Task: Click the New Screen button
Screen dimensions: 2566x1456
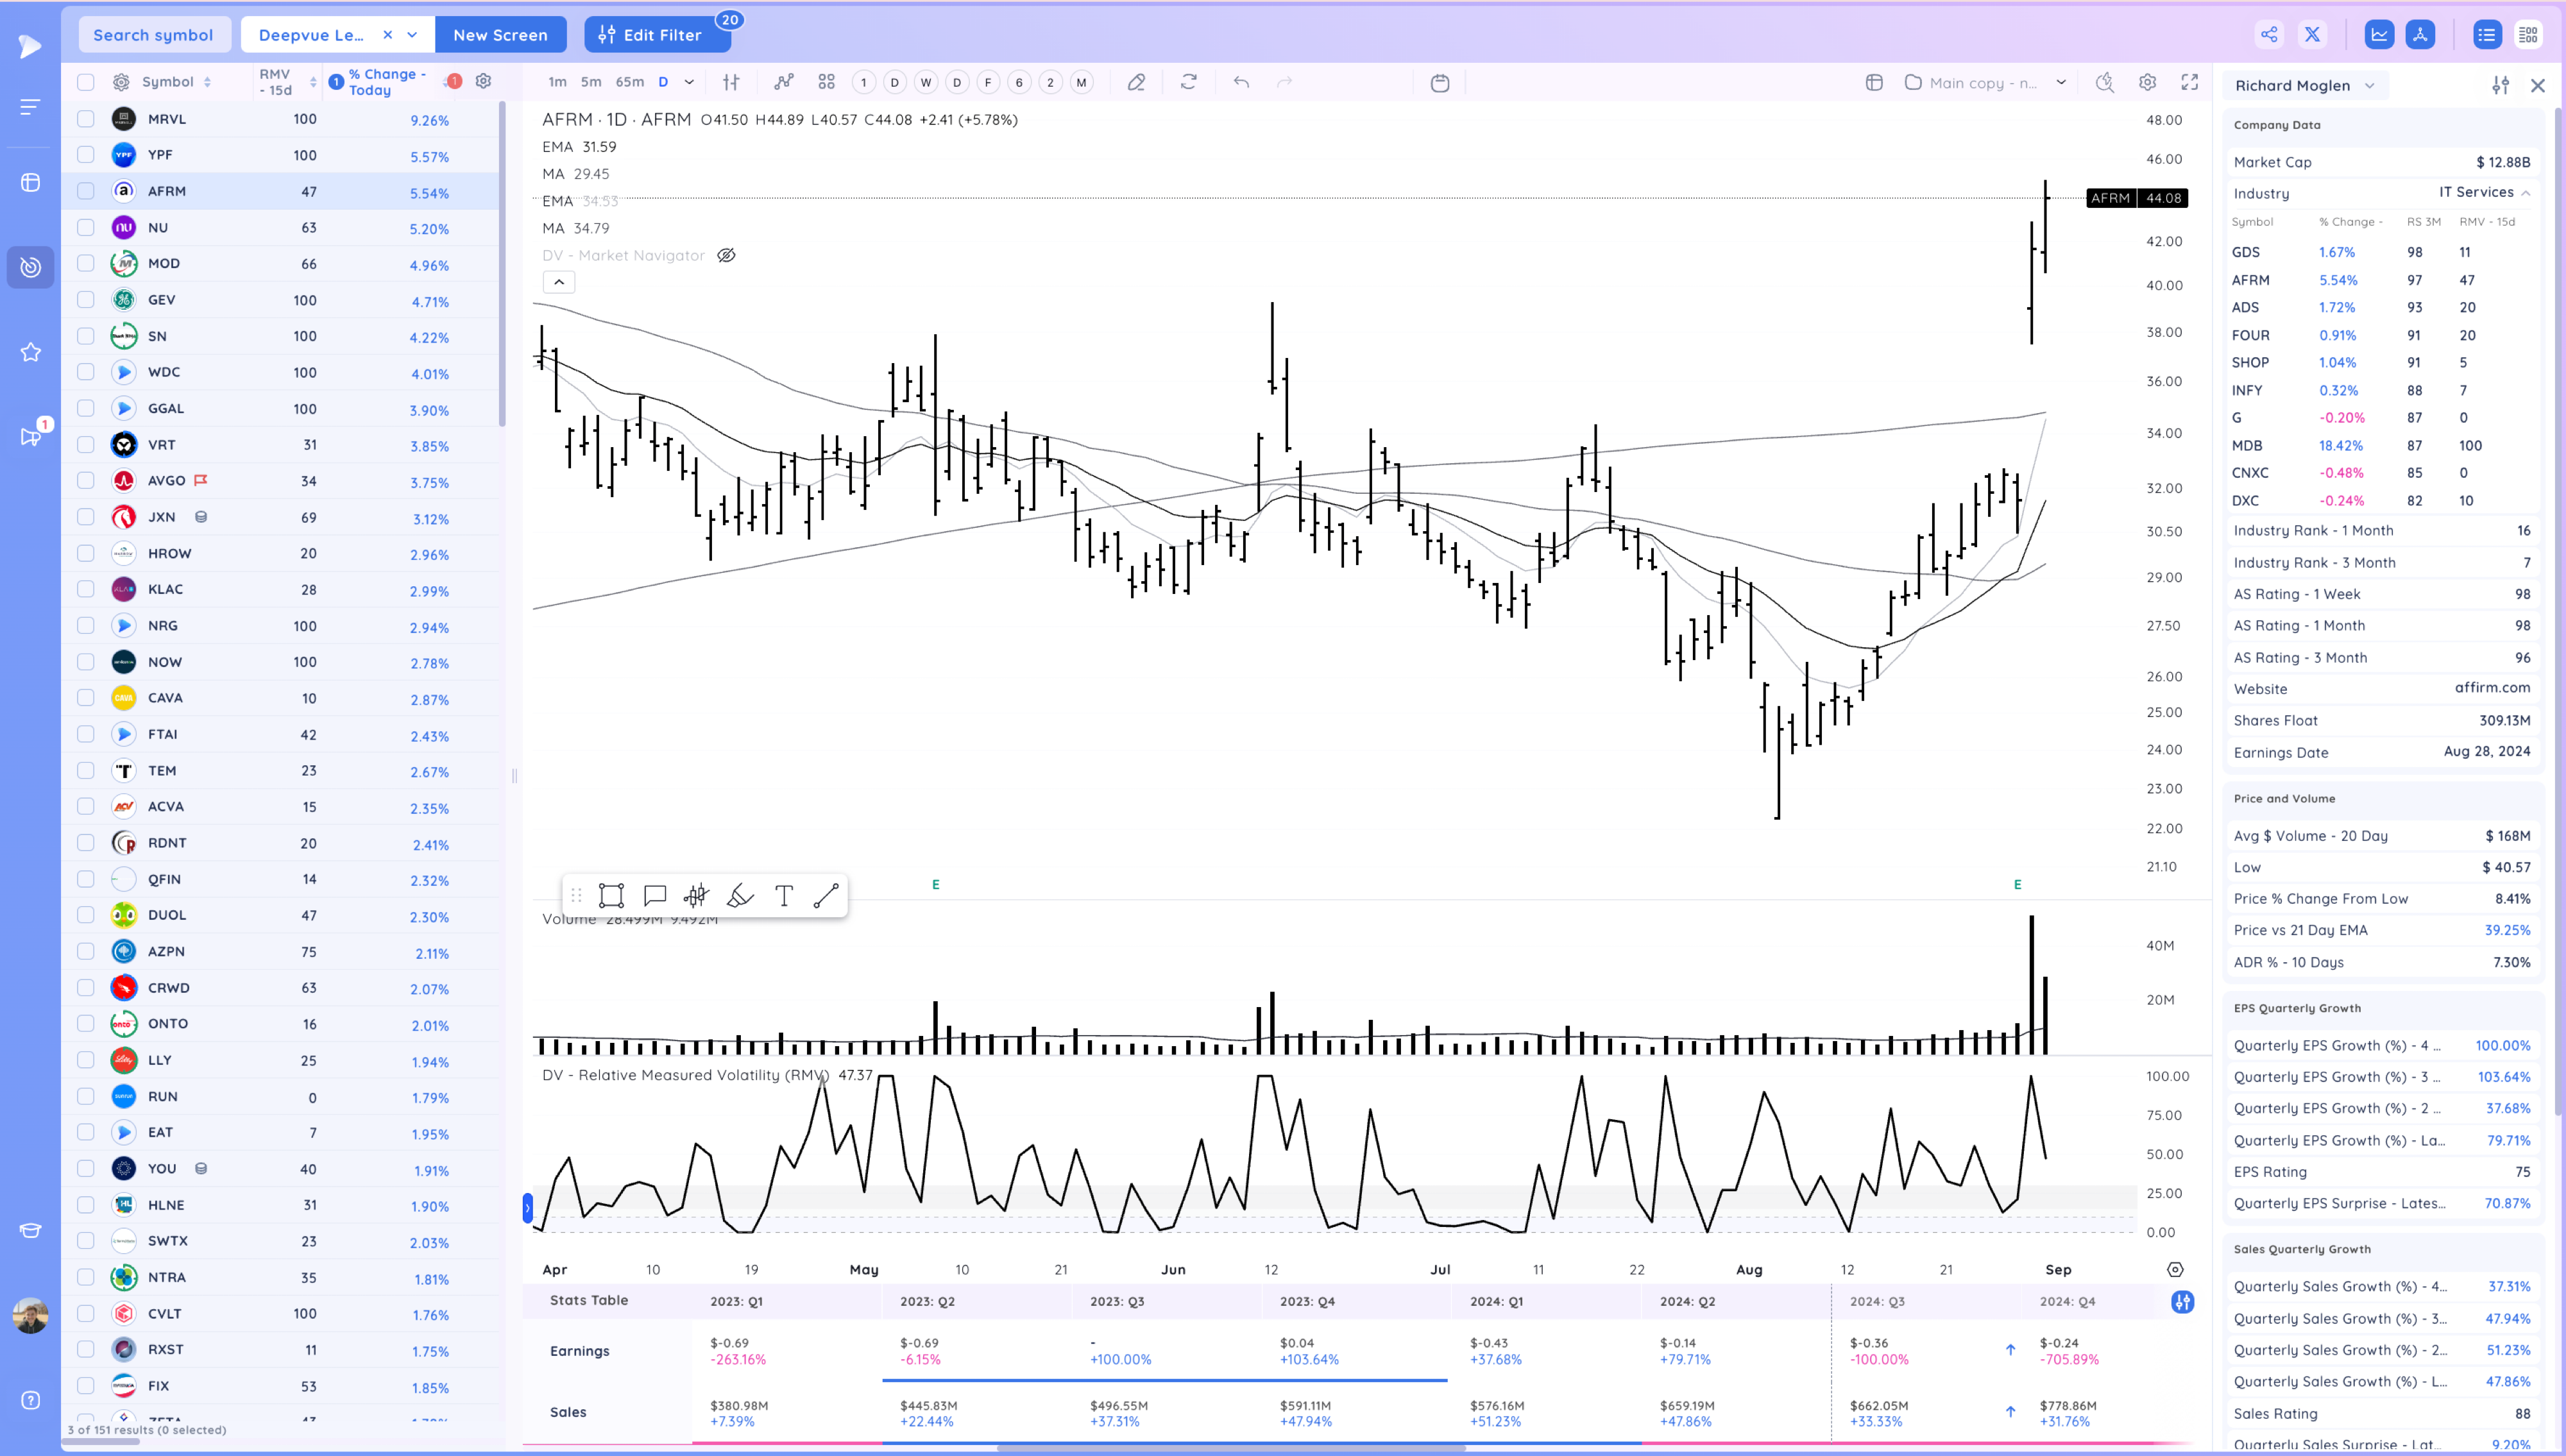Action: coord(500,35)
